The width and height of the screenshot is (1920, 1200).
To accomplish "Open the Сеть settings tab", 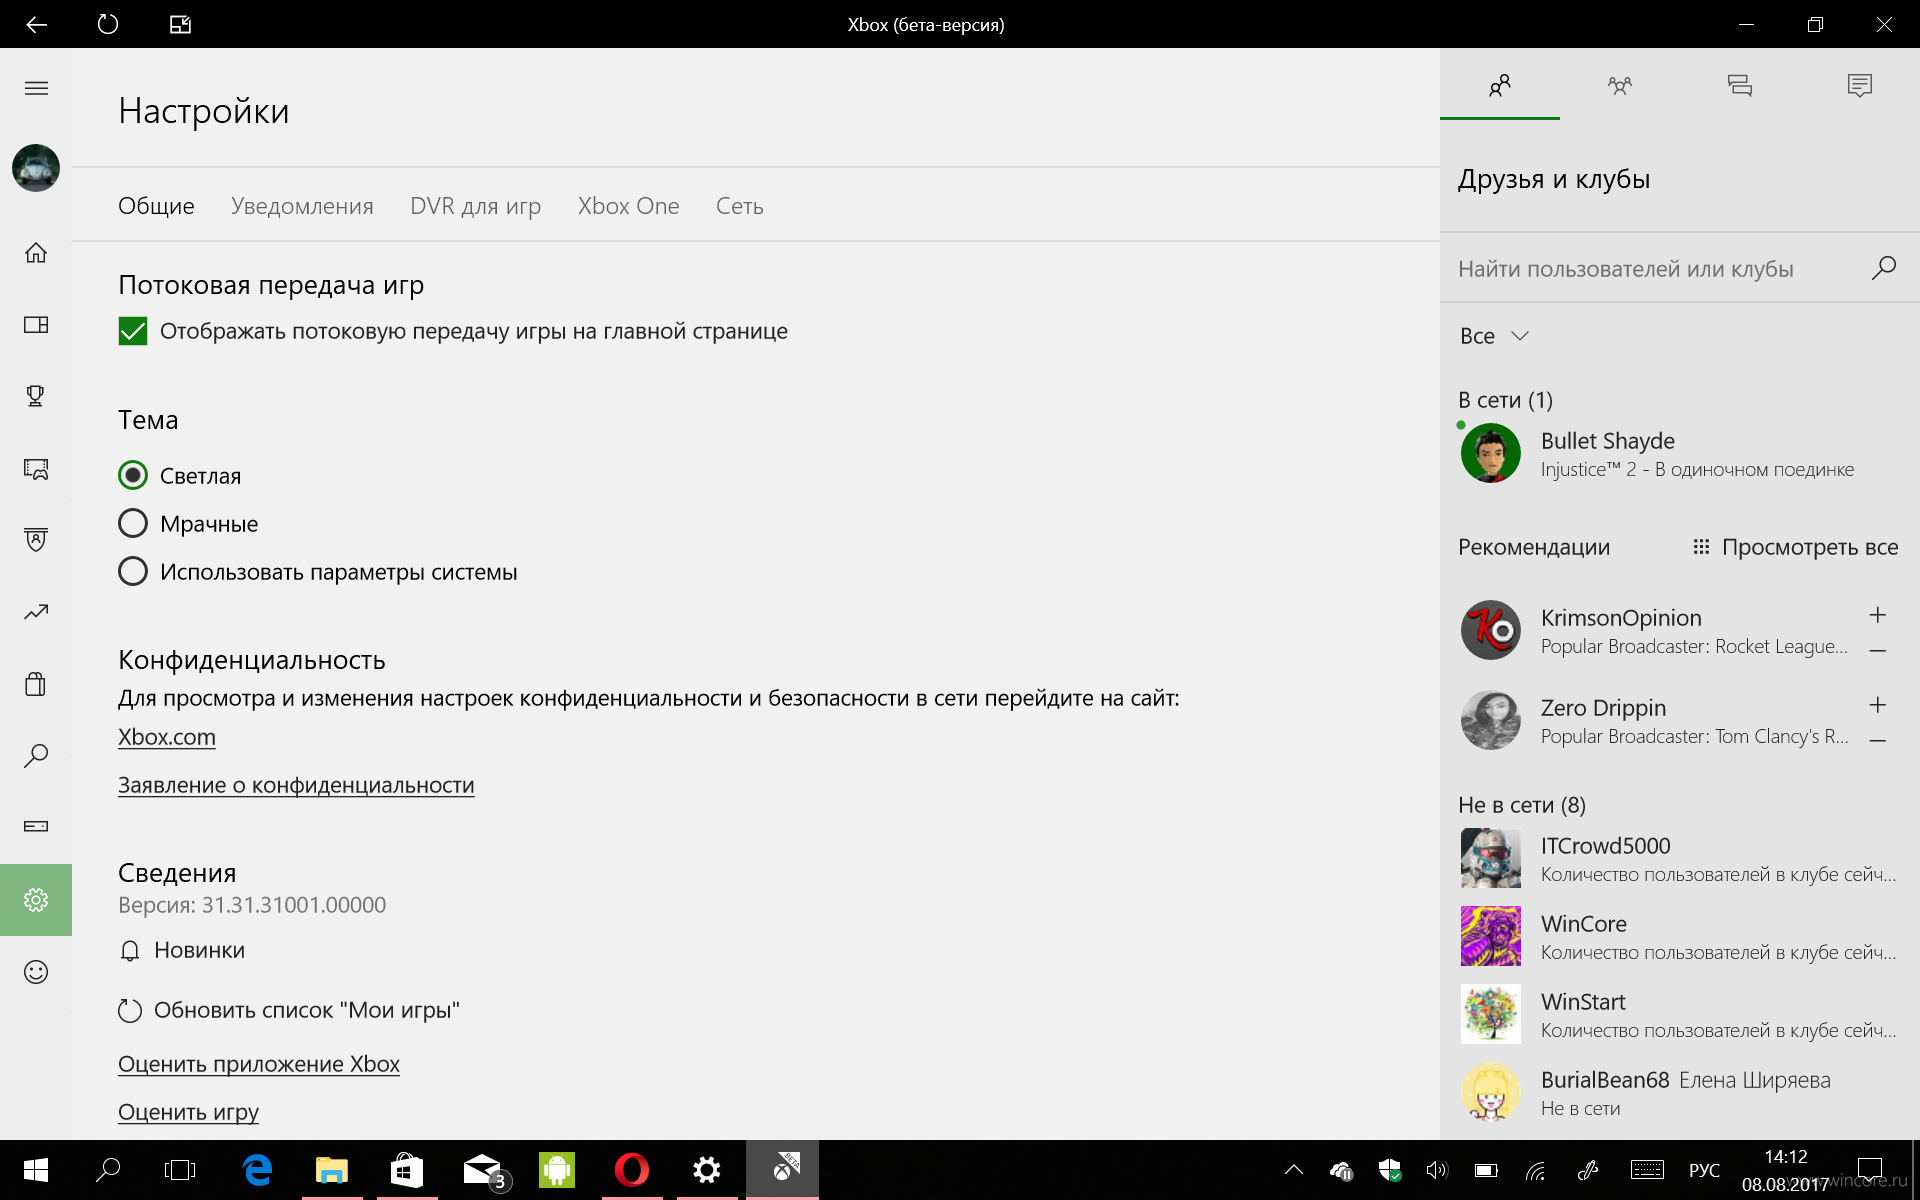I will pos(739,206).
